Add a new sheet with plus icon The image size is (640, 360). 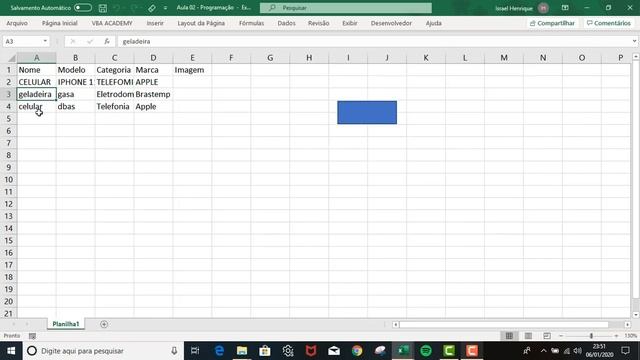(104, 324)
